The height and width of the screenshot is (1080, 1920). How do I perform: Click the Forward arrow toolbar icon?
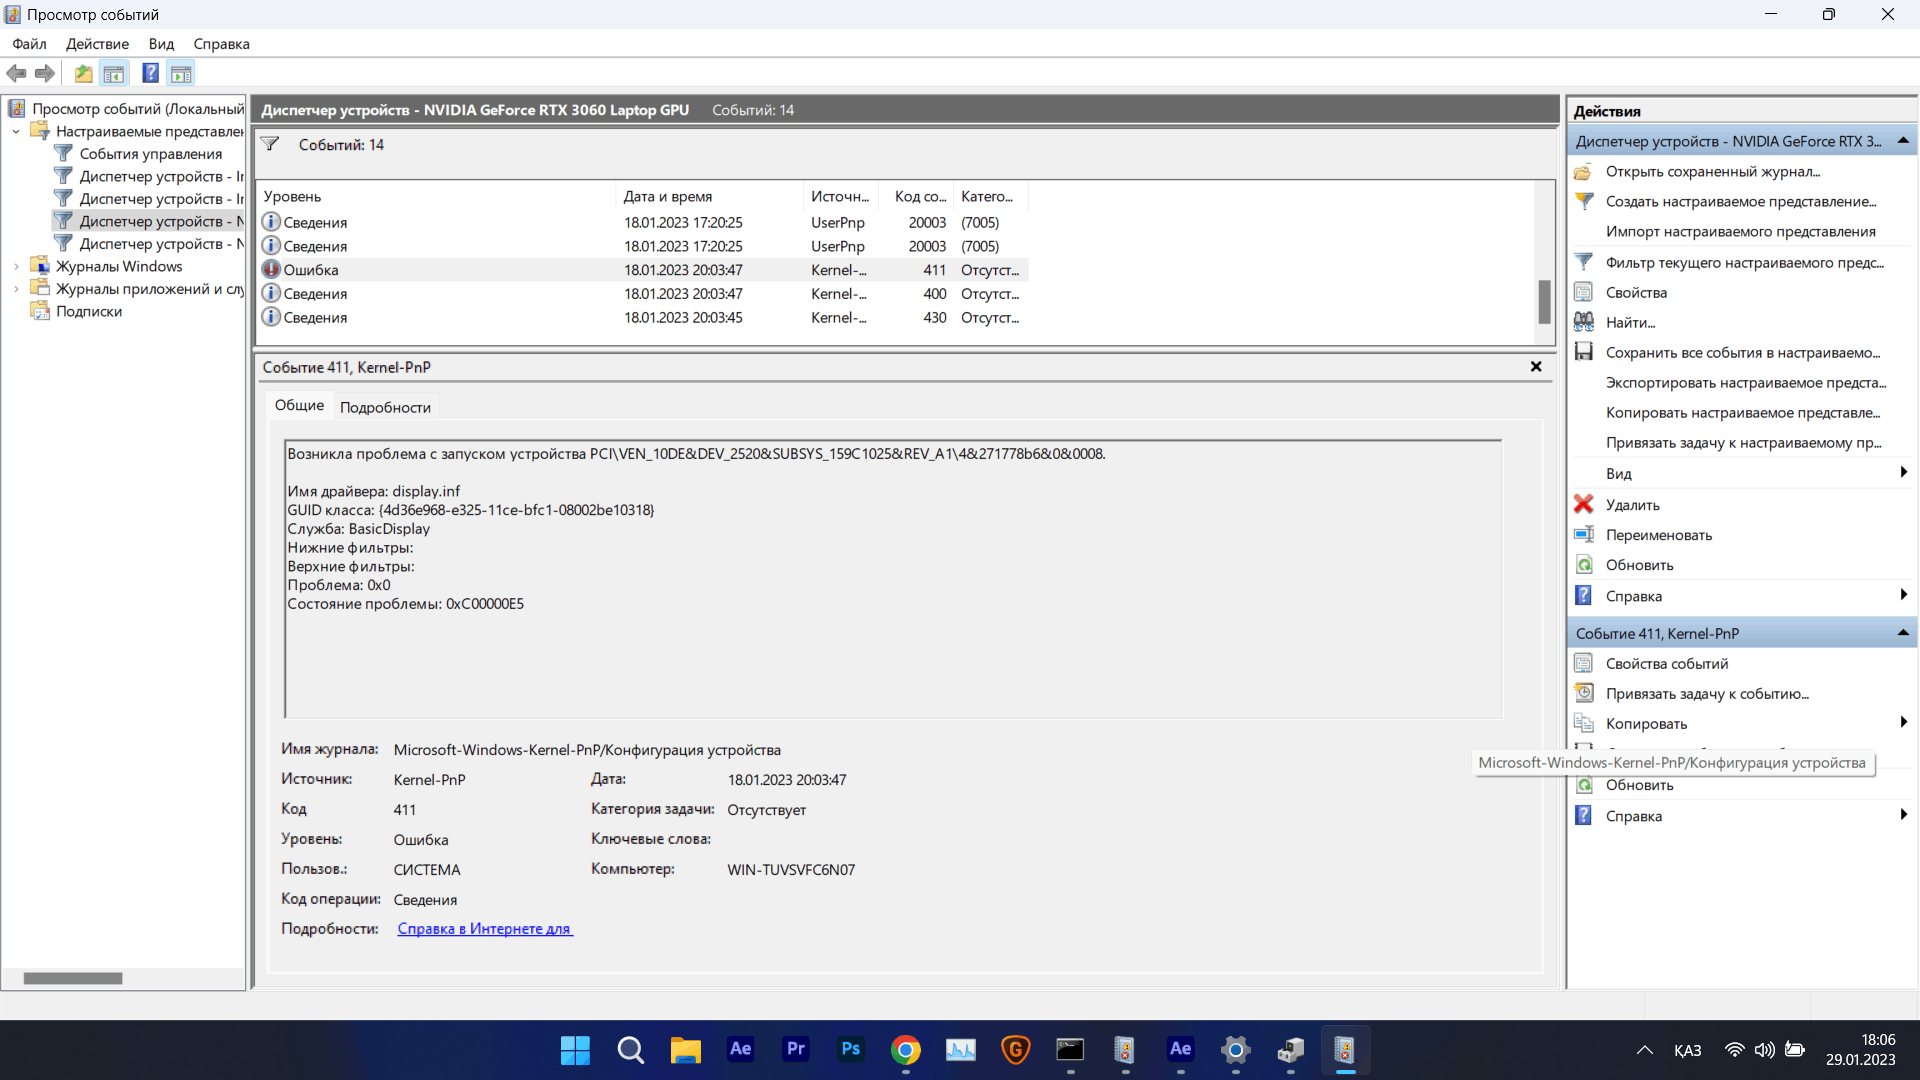point(44,73)
